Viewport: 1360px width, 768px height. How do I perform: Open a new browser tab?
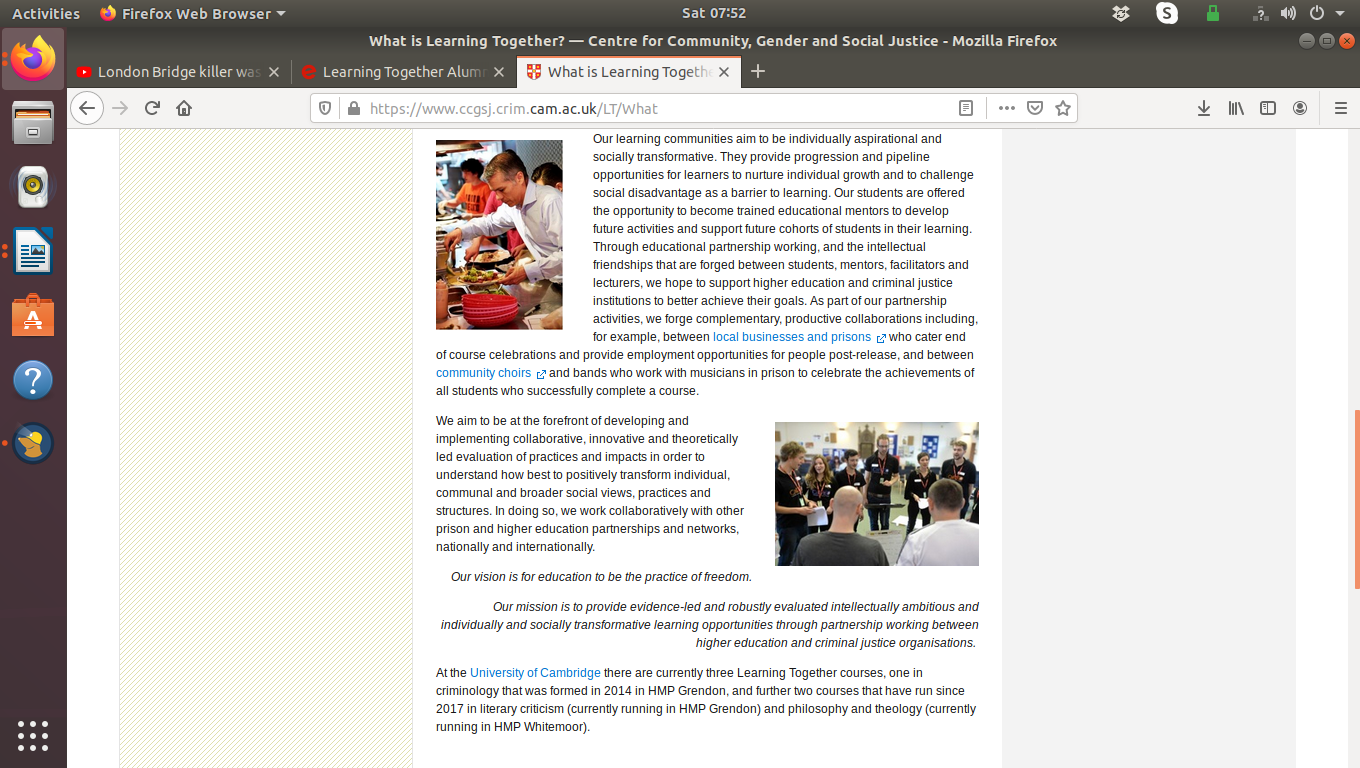(x=758, y=71)
